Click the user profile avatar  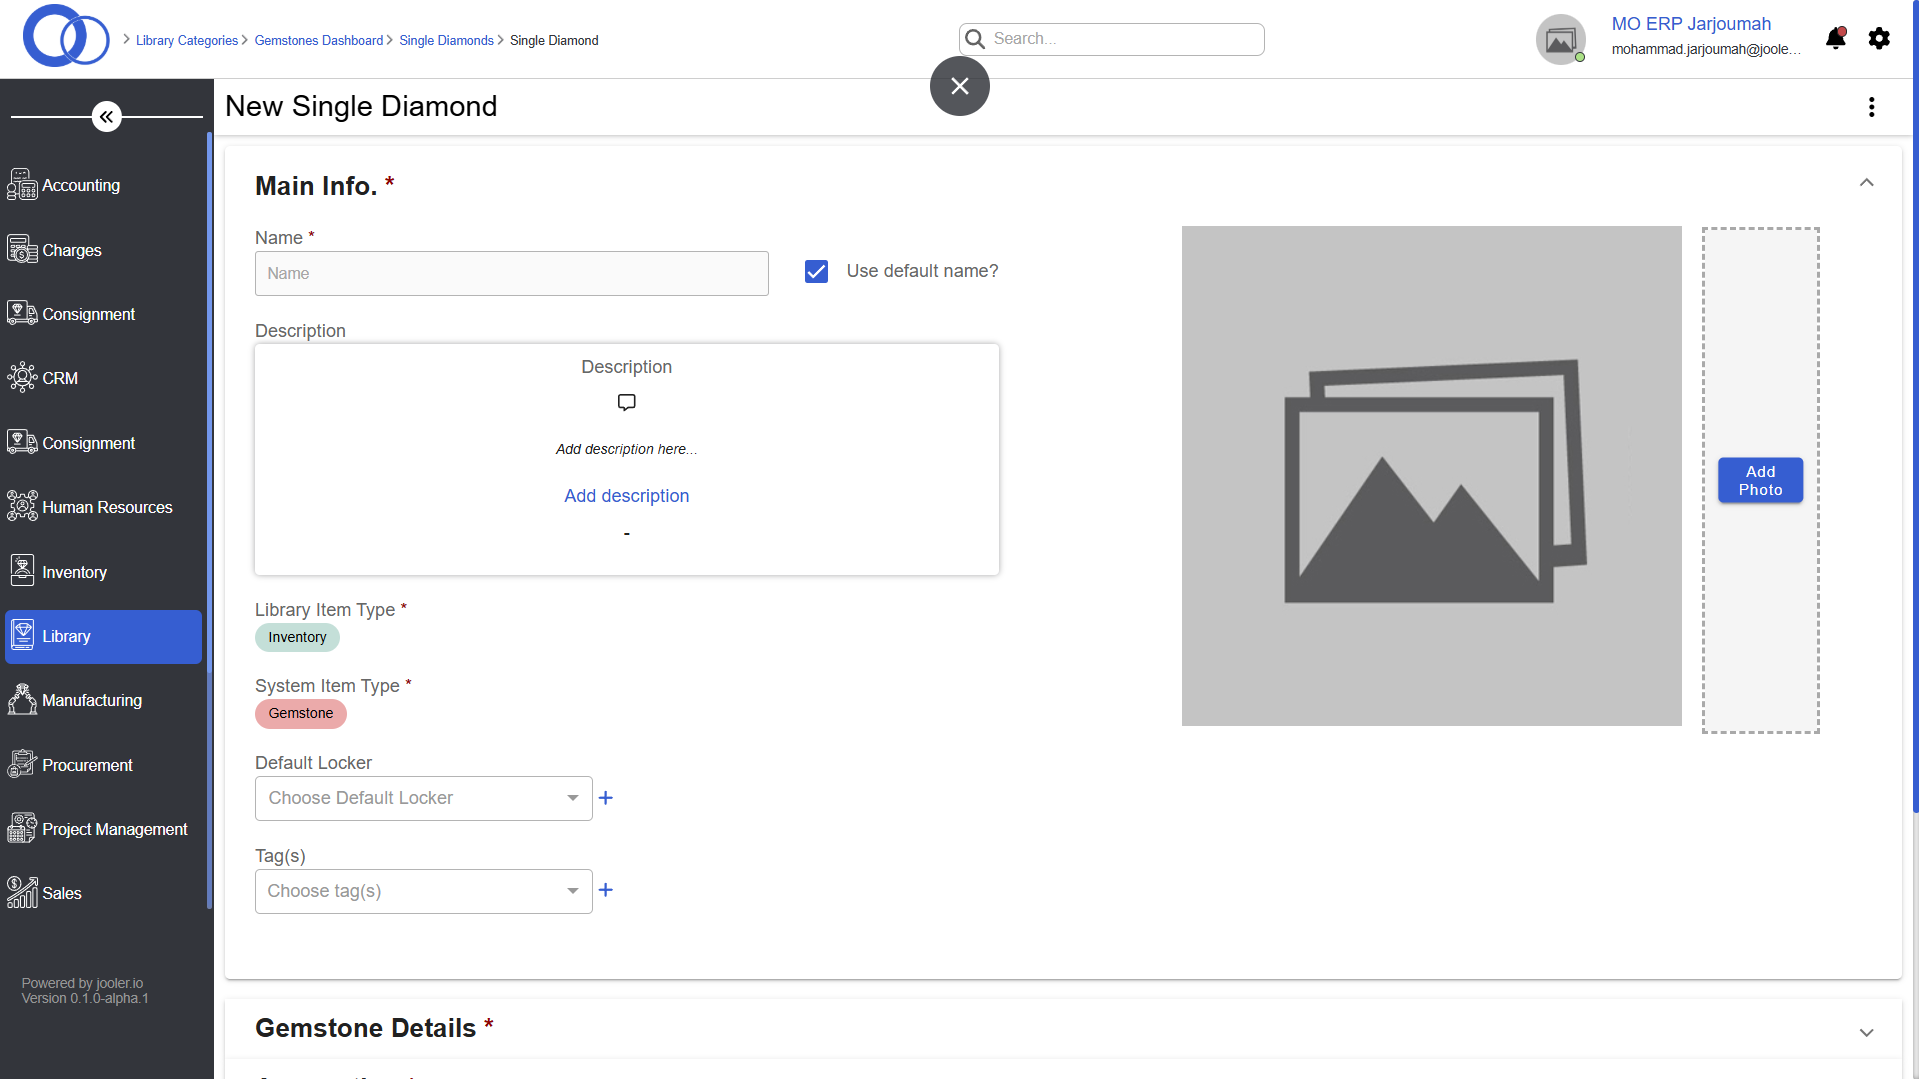(x=1560, y=40)
